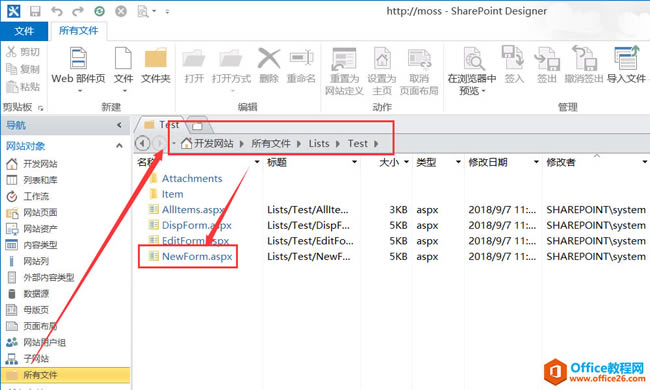Screen dimensions: 650x390
Task: Click 开发网站 in breadcrumb
Action: [x=213, y=144]
